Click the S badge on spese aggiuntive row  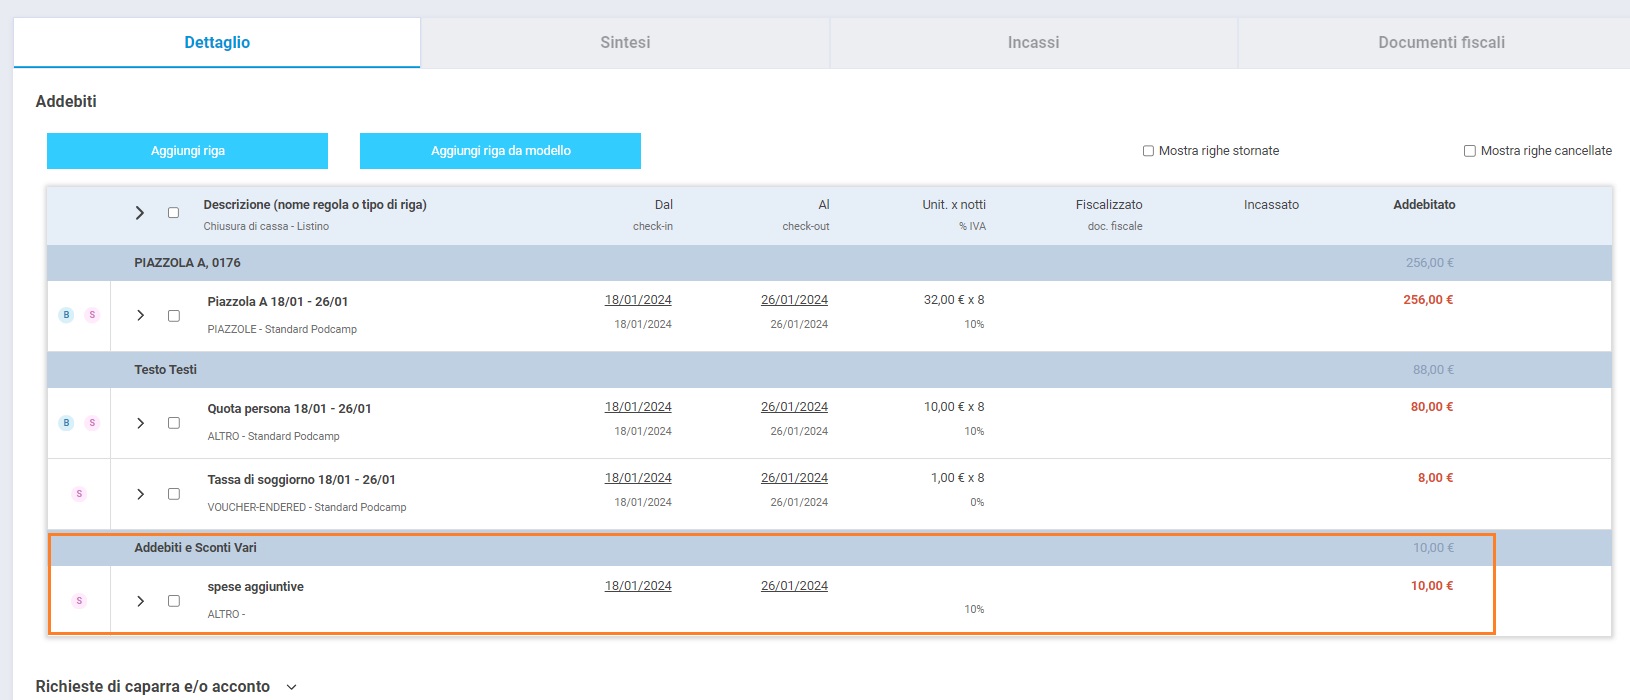pos(79,601)
